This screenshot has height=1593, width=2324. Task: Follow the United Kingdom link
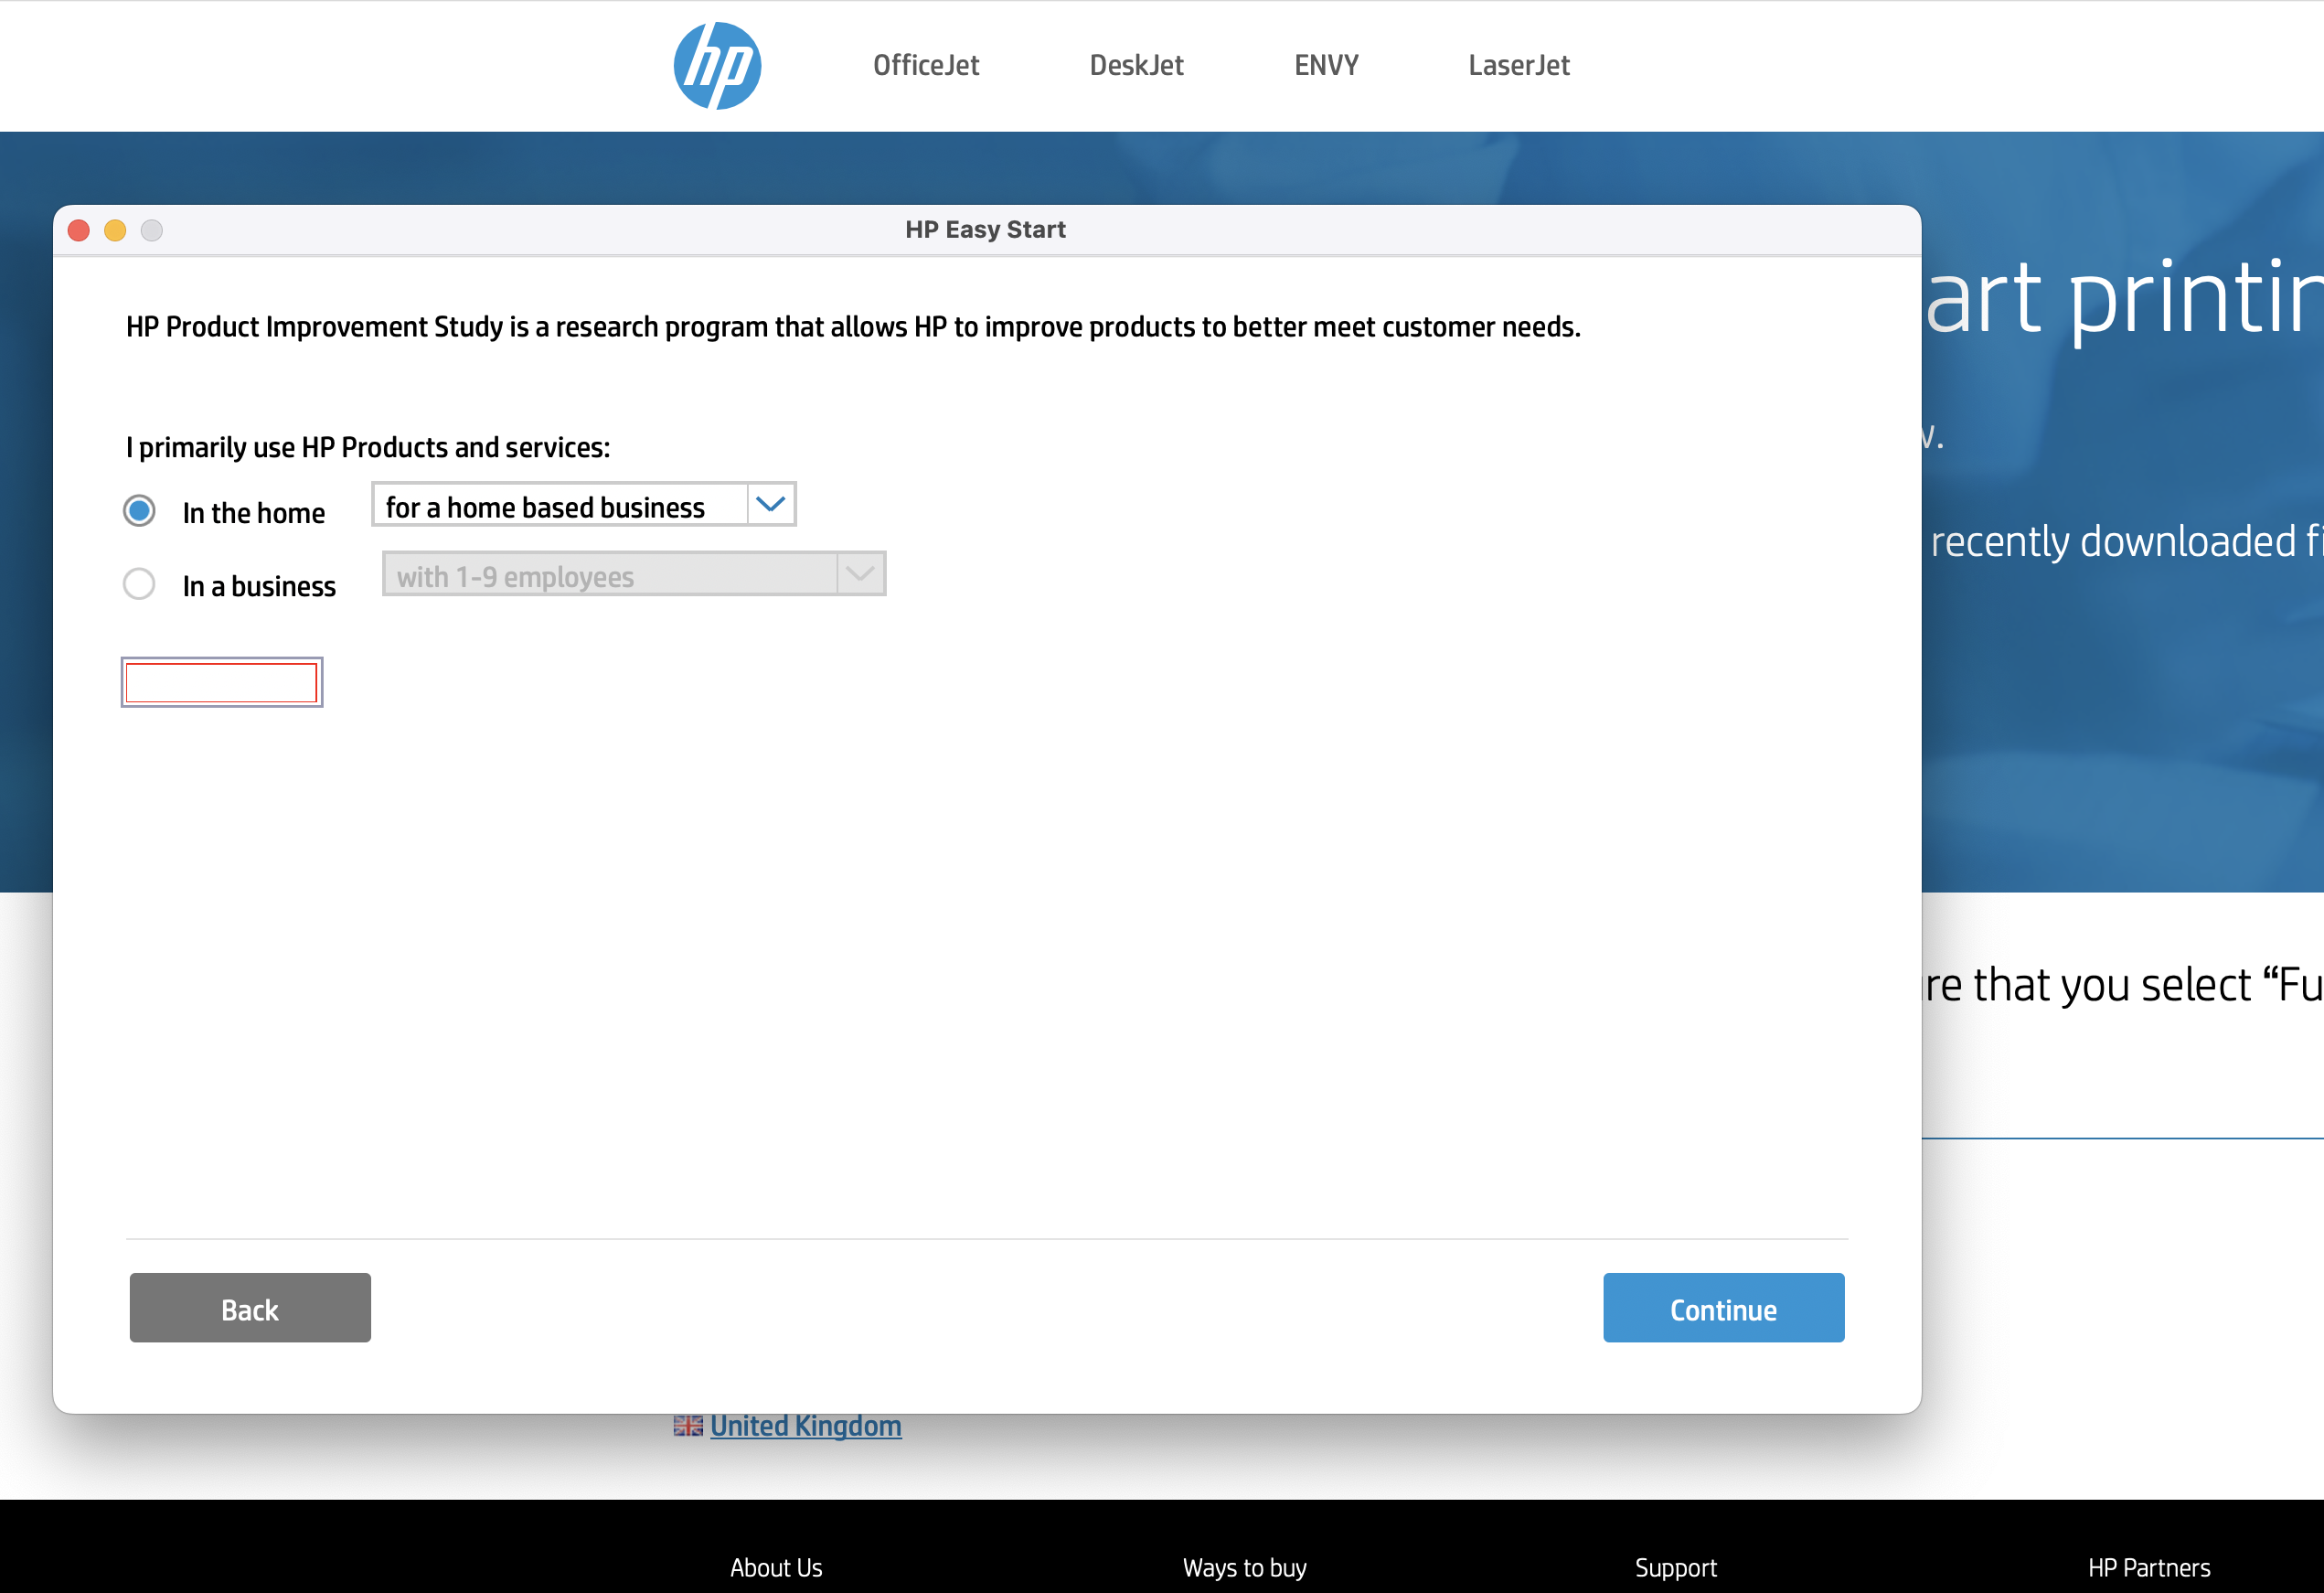click(x=805, y=1425)
